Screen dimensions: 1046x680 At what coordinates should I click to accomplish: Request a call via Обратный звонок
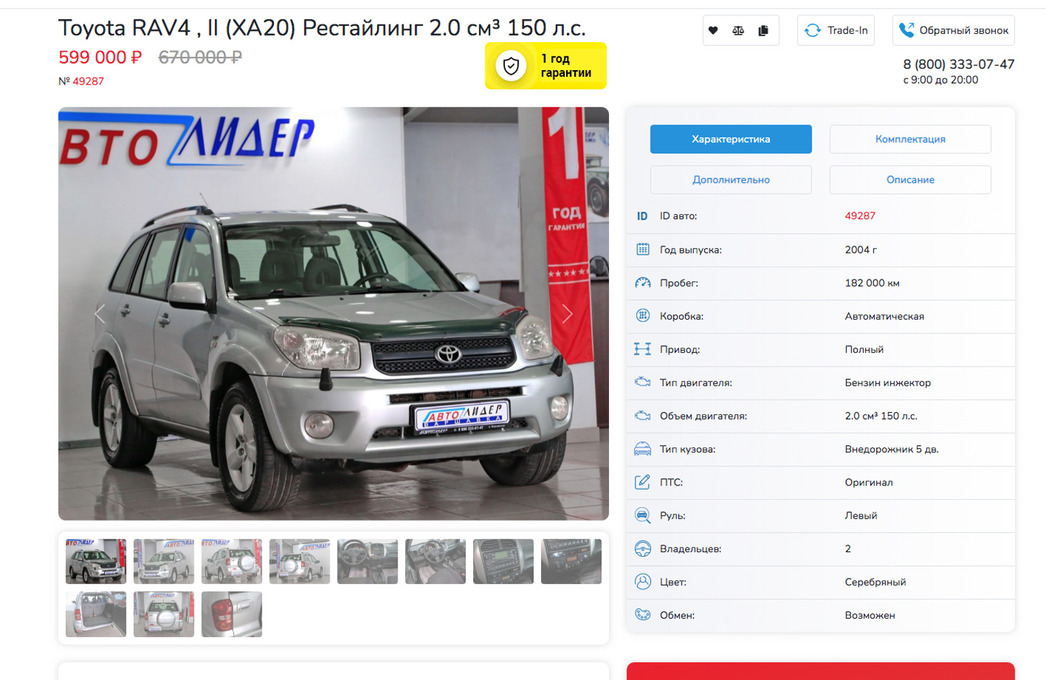coord(953,31)
